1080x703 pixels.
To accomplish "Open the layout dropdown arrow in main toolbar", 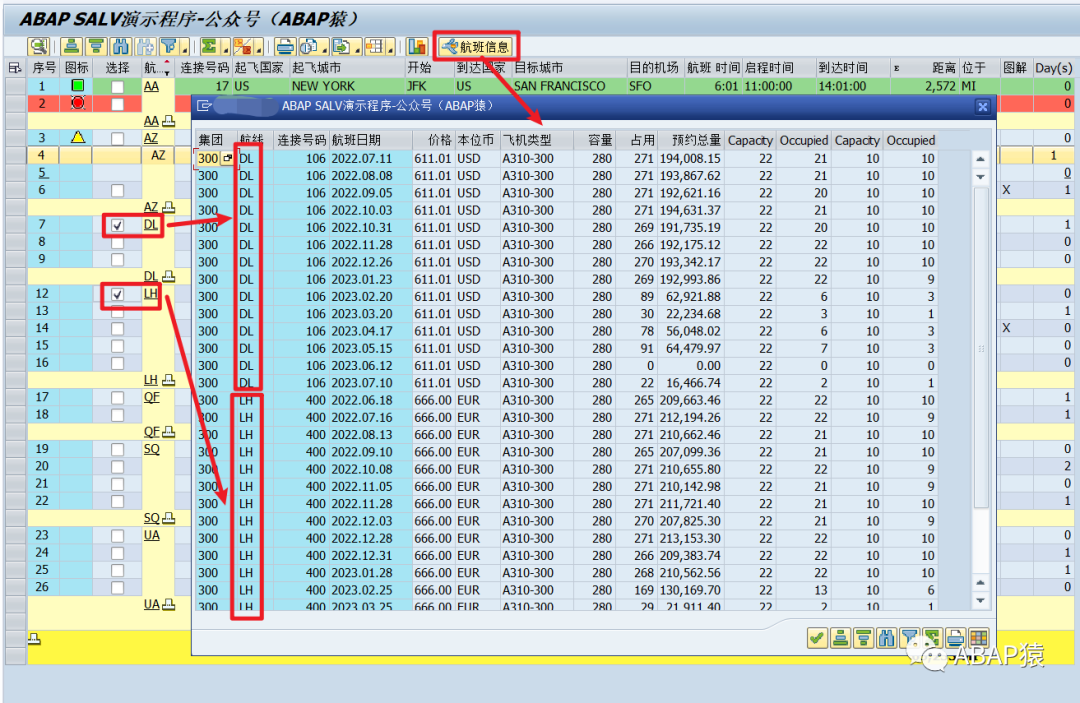I will coord(390,48).
